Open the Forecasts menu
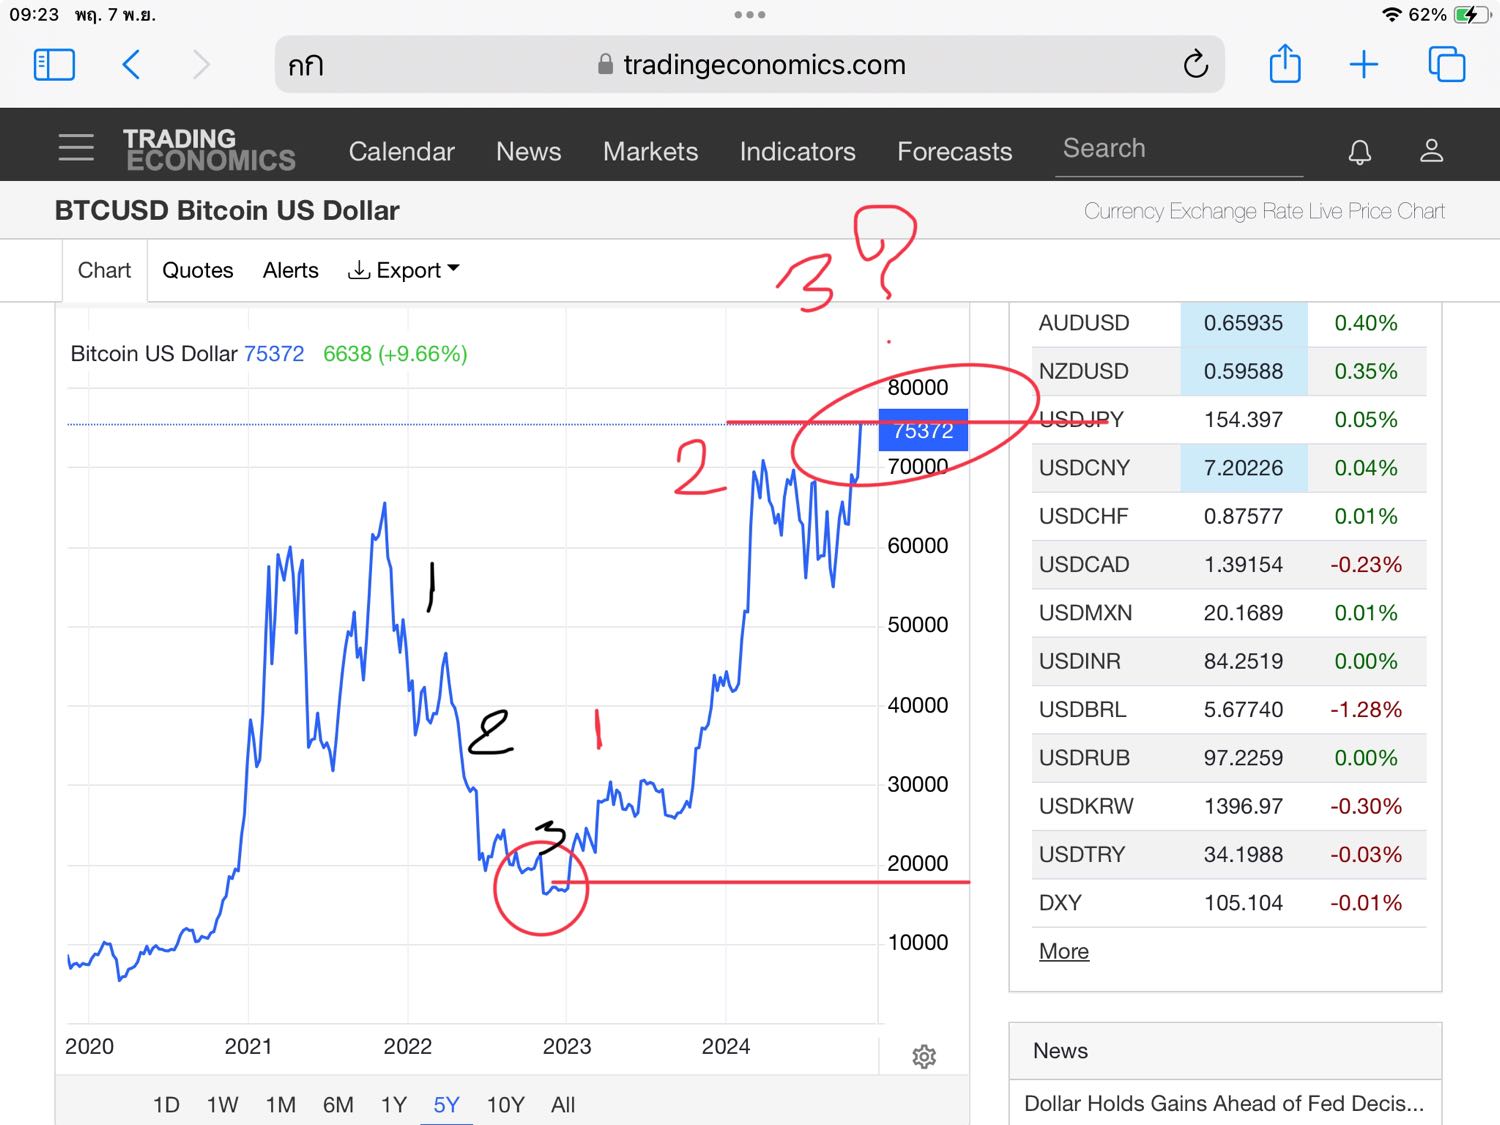The image size is (1500, 1125). pos(954,151)
